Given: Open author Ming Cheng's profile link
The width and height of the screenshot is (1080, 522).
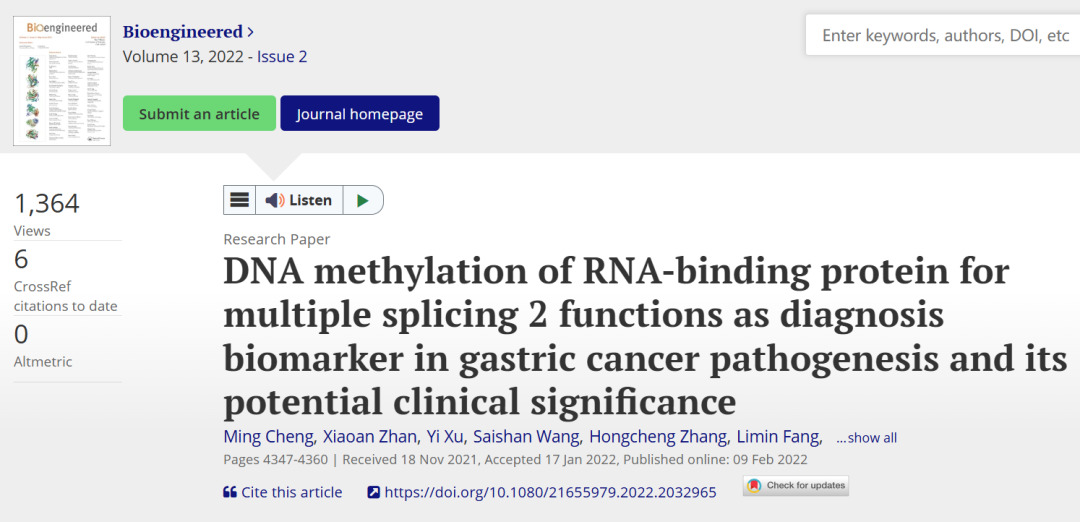Looking at the screenshot, I should pos(269,437).
